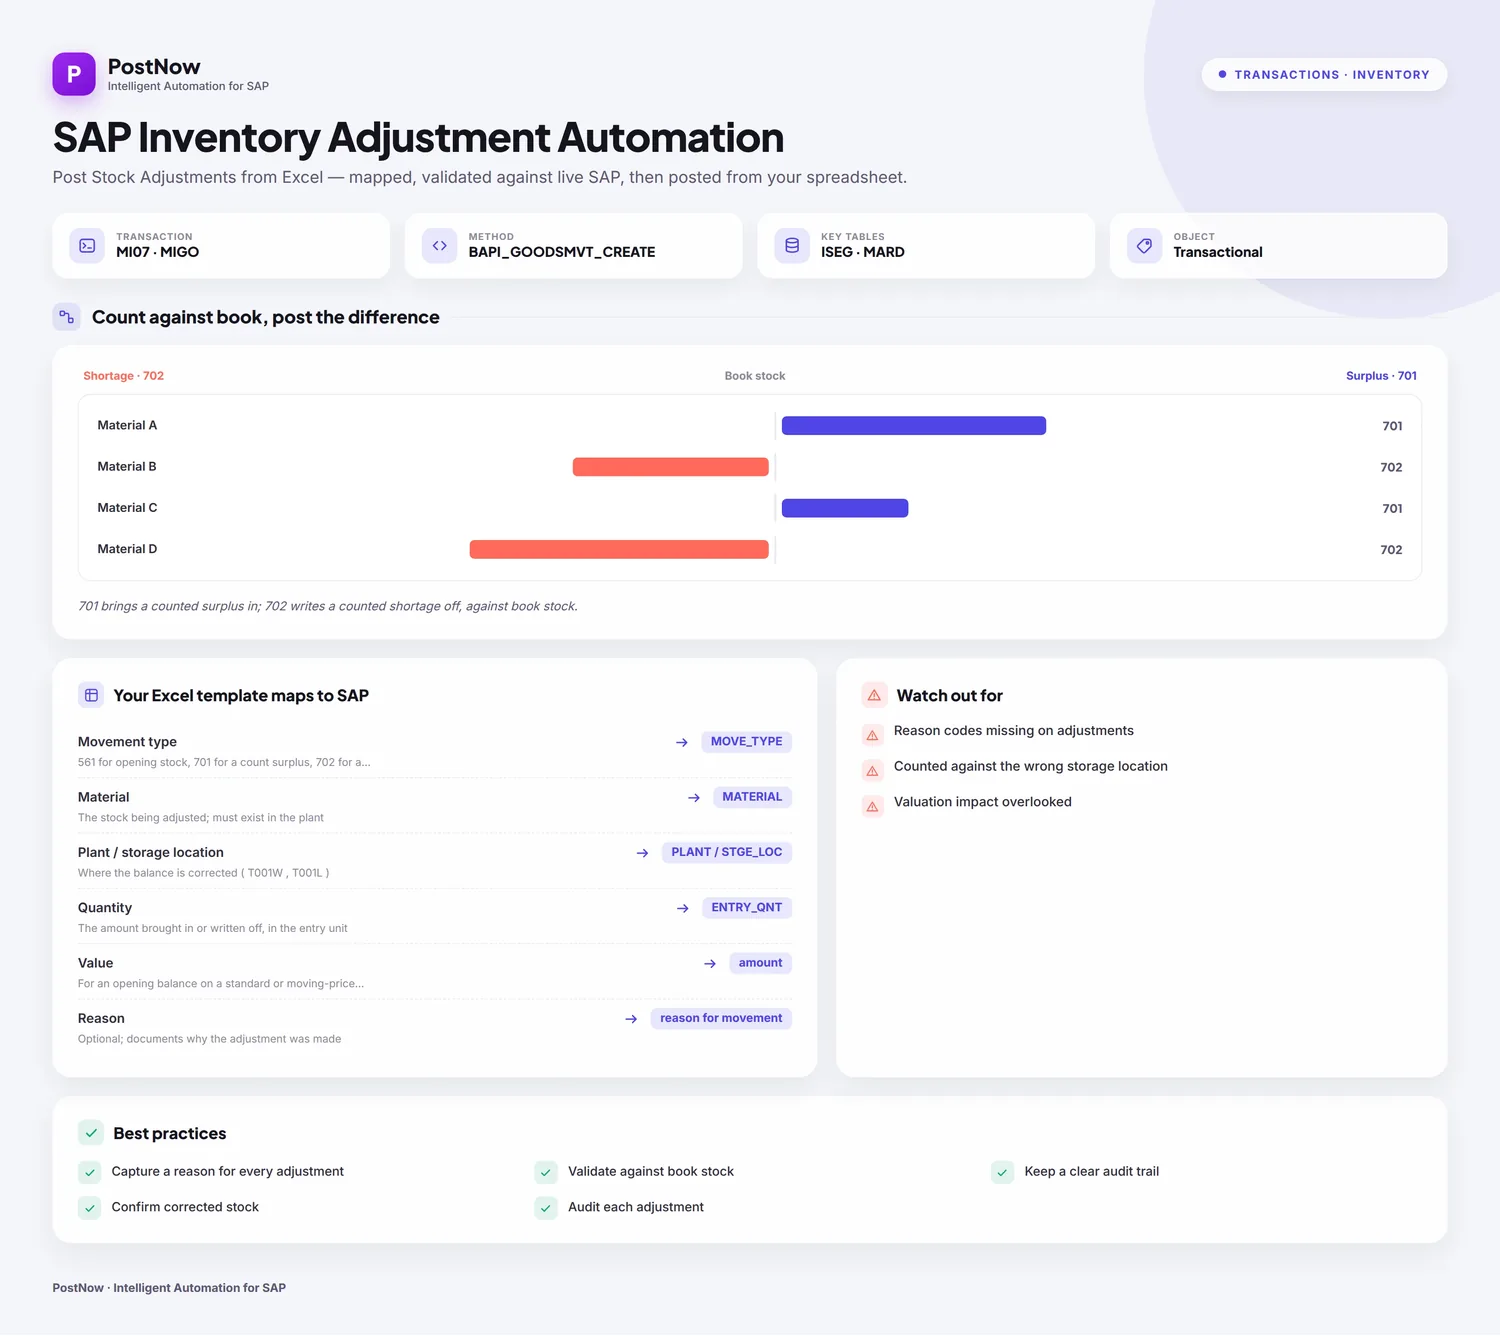Open the Transaction MI07 · MIGO card
This screenshot has height=1336, width=1500.
click(221, 246)
